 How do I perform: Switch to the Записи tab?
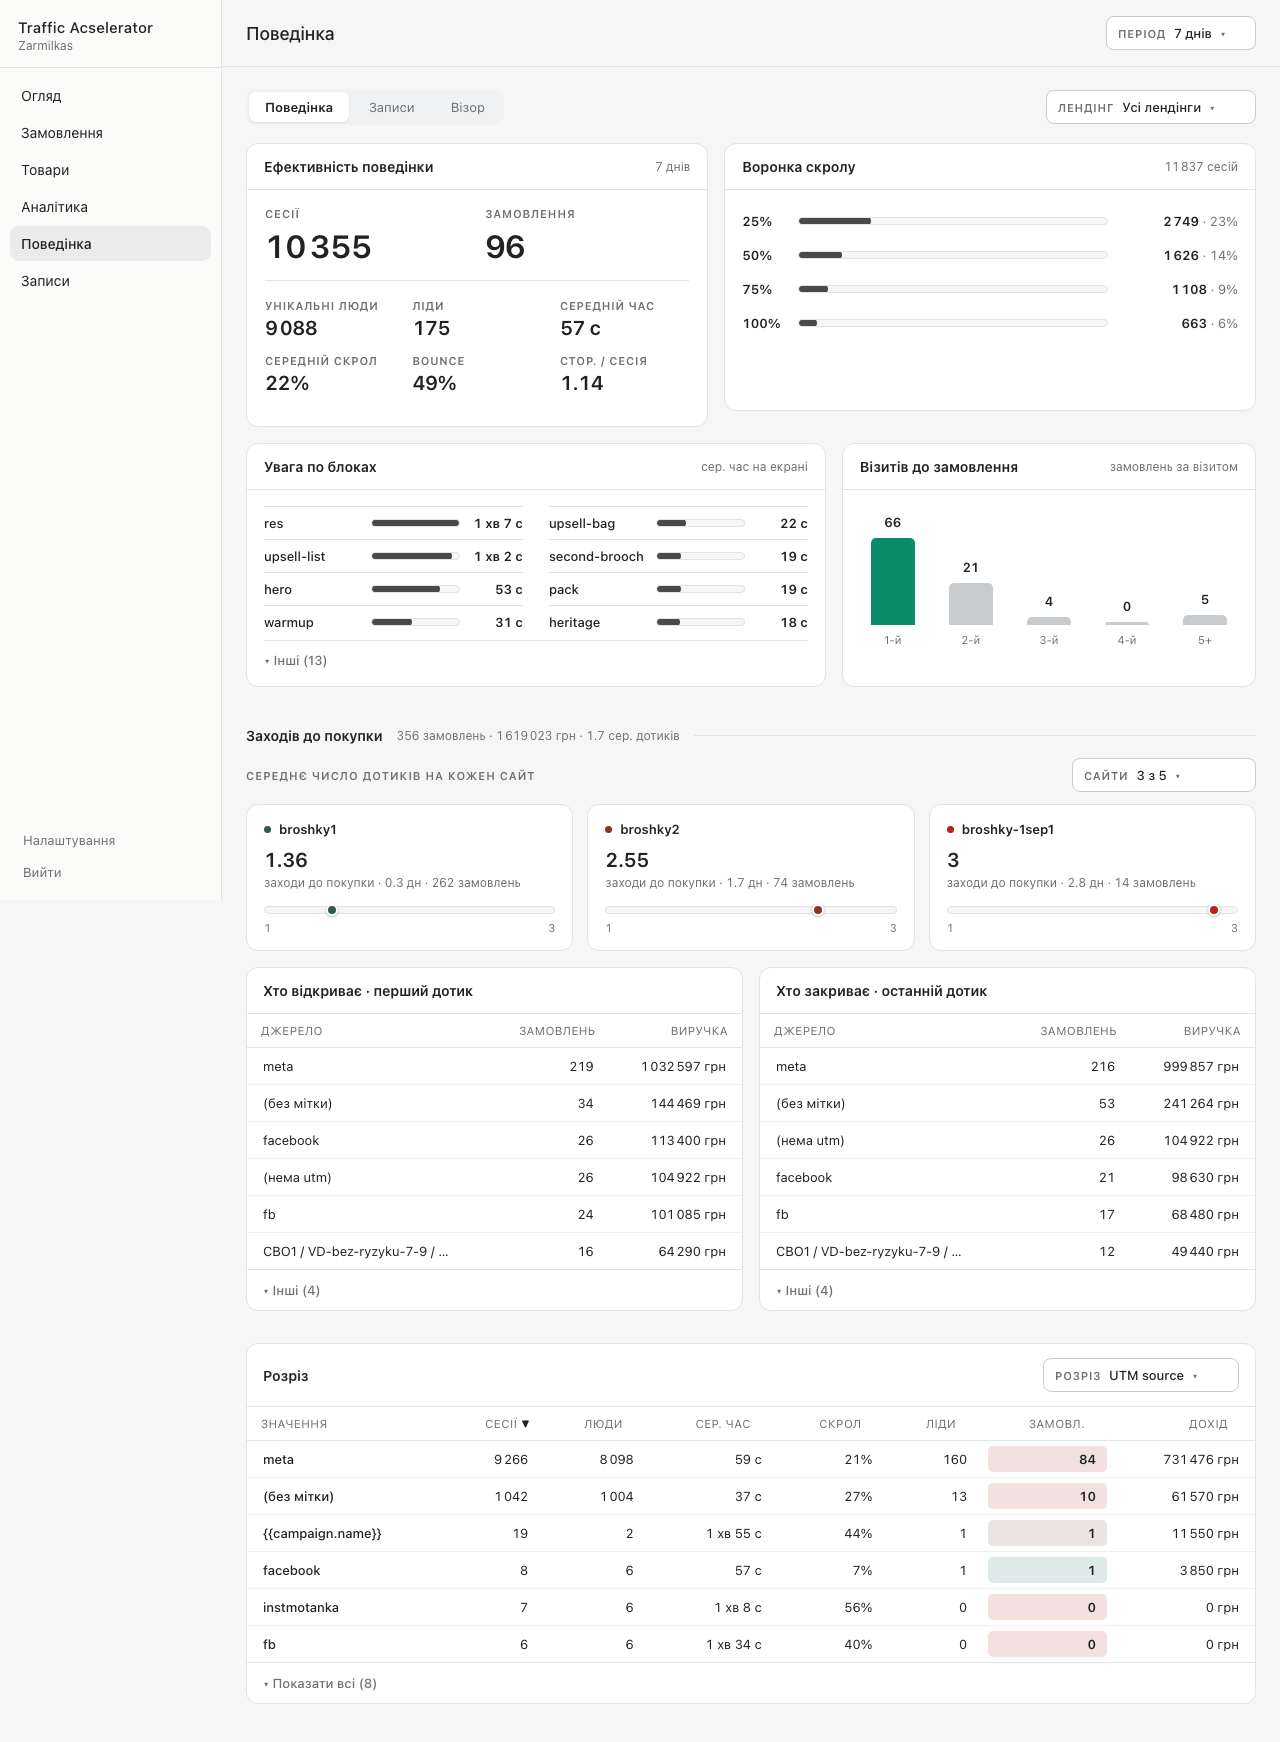(391, 107)
